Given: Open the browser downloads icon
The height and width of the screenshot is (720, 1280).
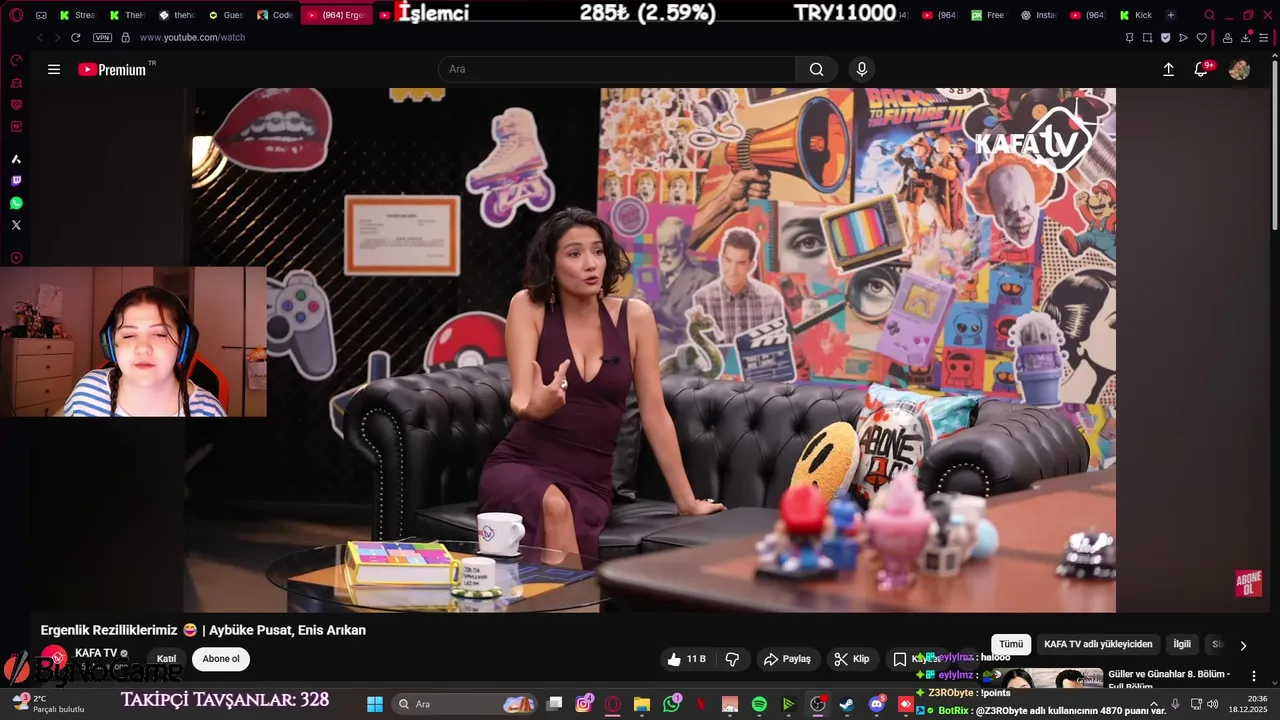Looking at the screenshot, I should [x=1247, y=37].
